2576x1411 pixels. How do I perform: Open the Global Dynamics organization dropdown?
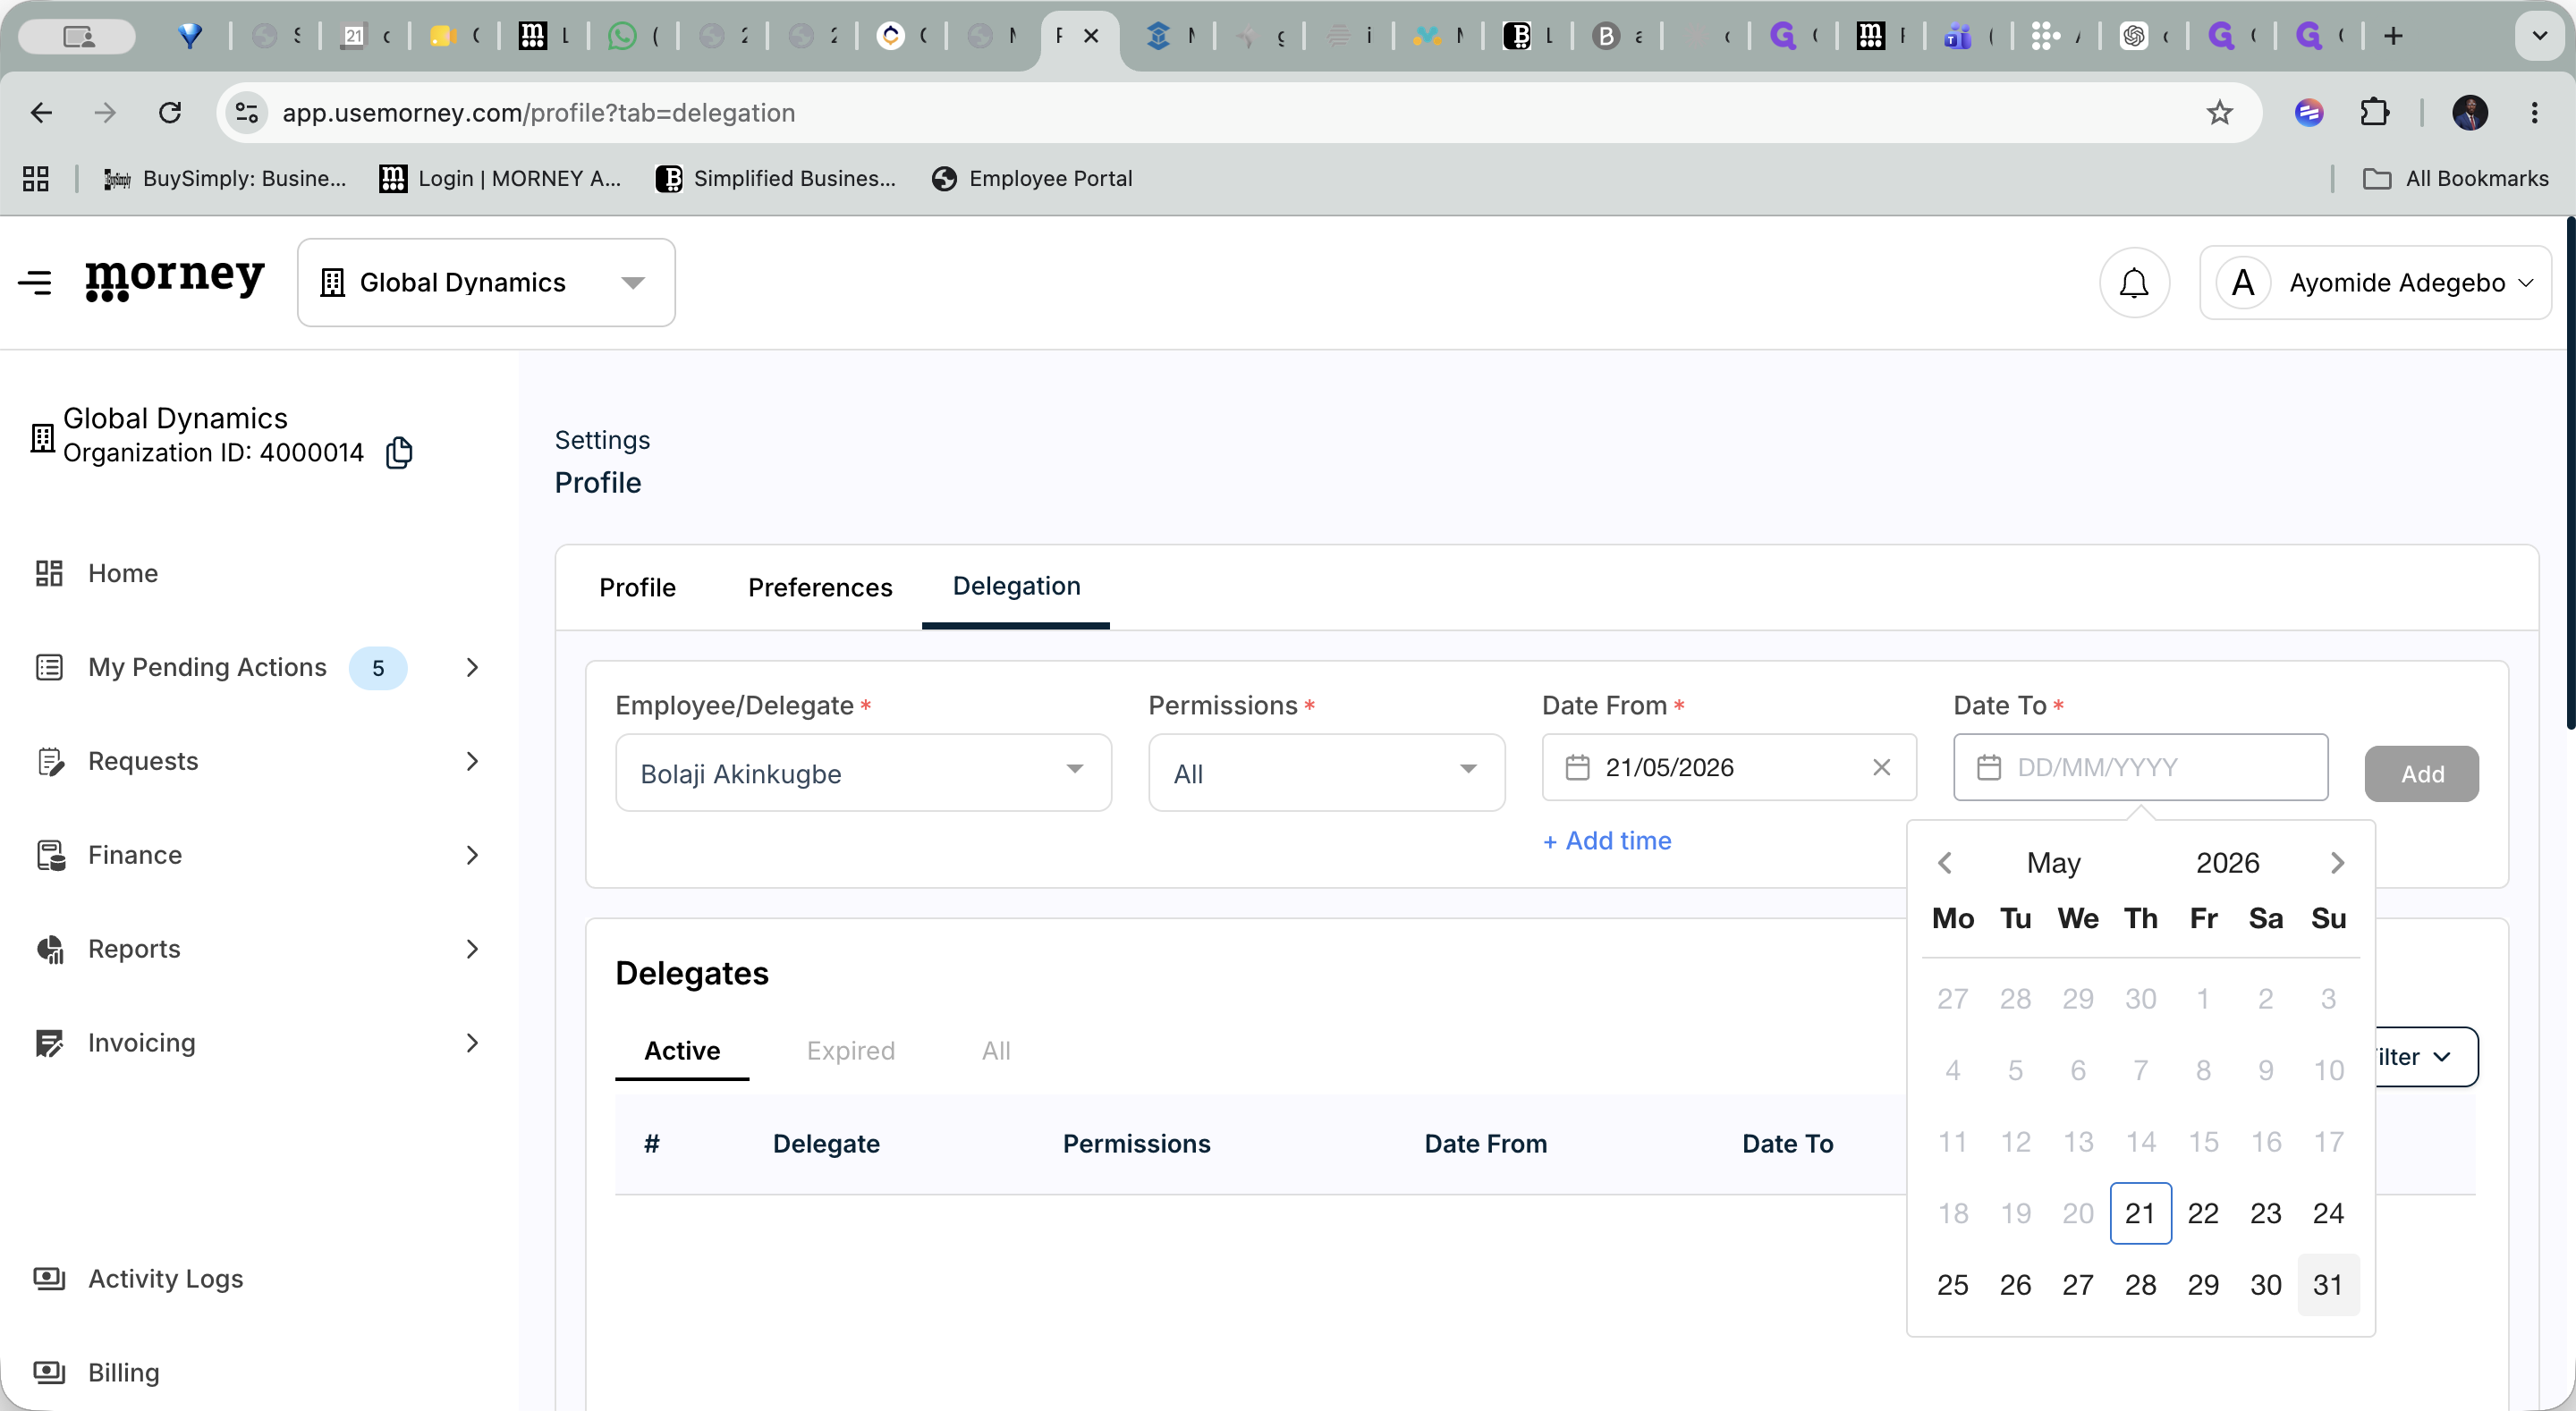coord(486,282)
